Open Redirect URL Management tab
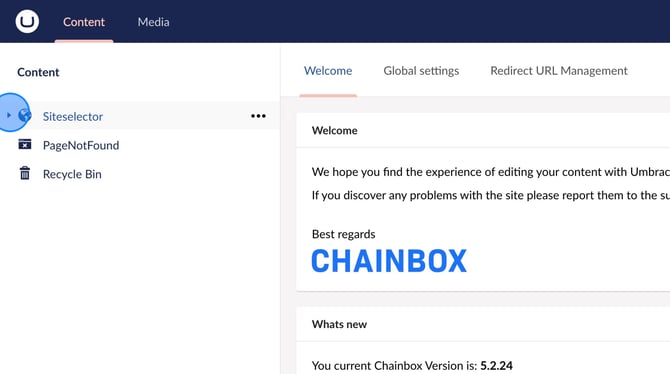 coord(558,71)
